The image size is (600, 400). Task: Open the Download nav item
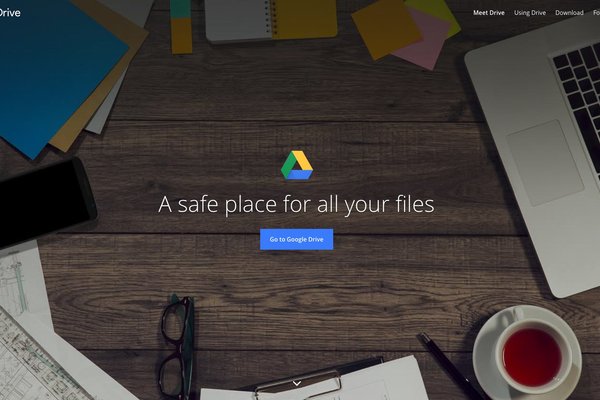(x=569, y=13)
